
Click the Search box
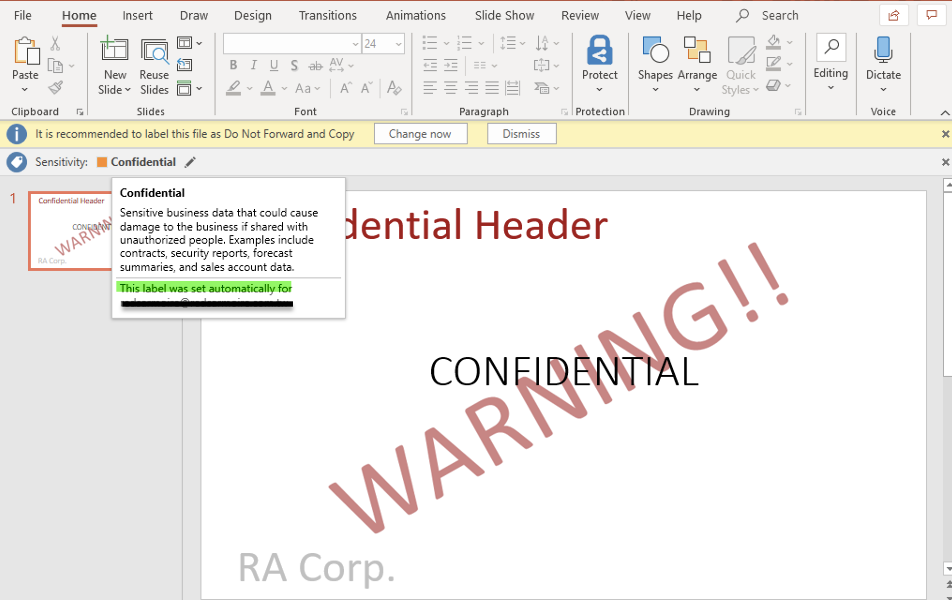click(x=767, y=15)
